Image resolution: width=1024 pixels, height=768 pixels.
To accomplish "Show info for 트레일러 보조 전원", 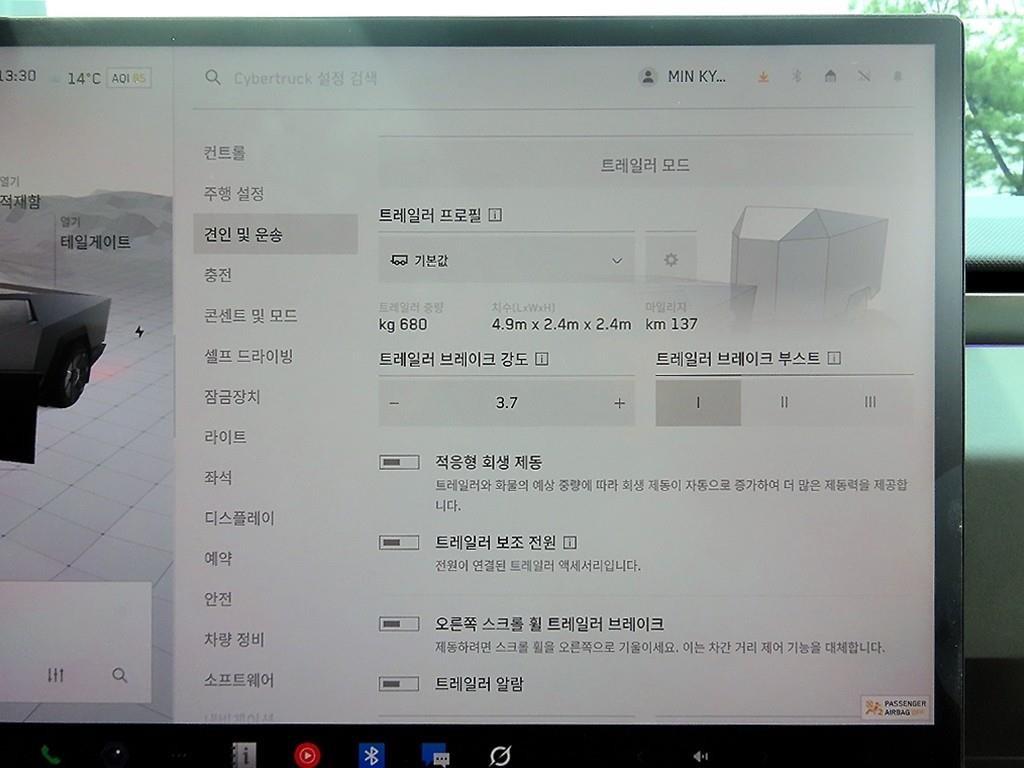I will [x=569, y=542].
